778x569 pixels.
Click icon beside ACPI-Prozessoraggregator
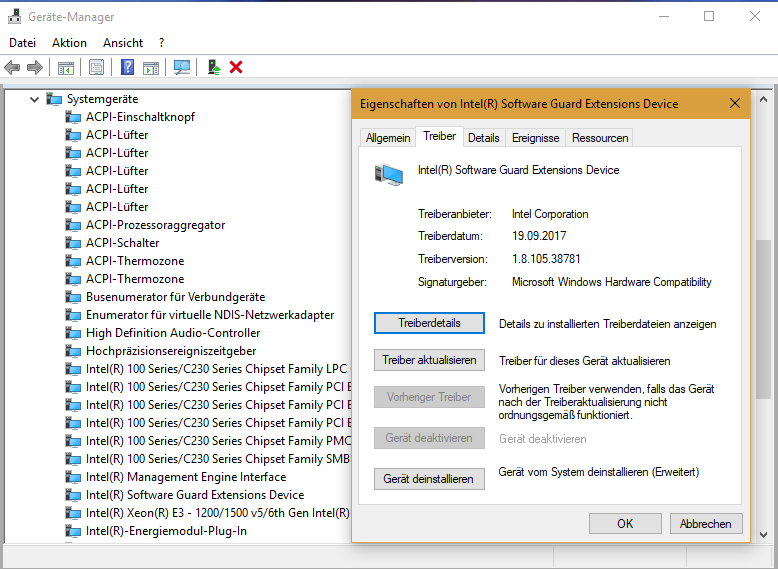point(73,225)
